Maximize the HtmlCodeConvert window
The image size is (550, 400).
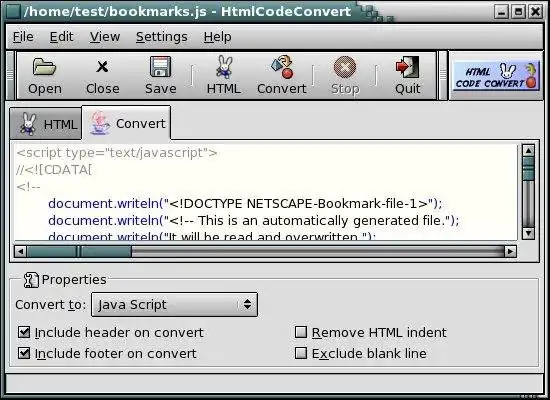pos(518,12)
